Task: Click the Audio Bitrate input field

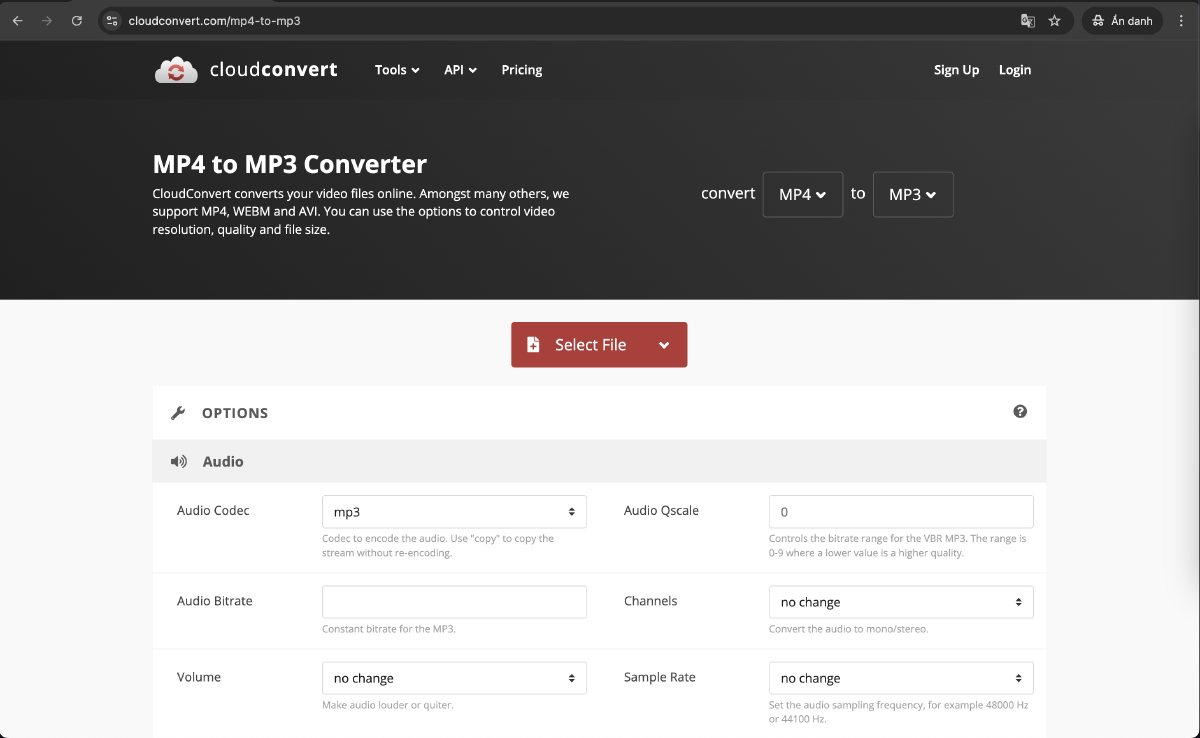Action: (454, 602)
